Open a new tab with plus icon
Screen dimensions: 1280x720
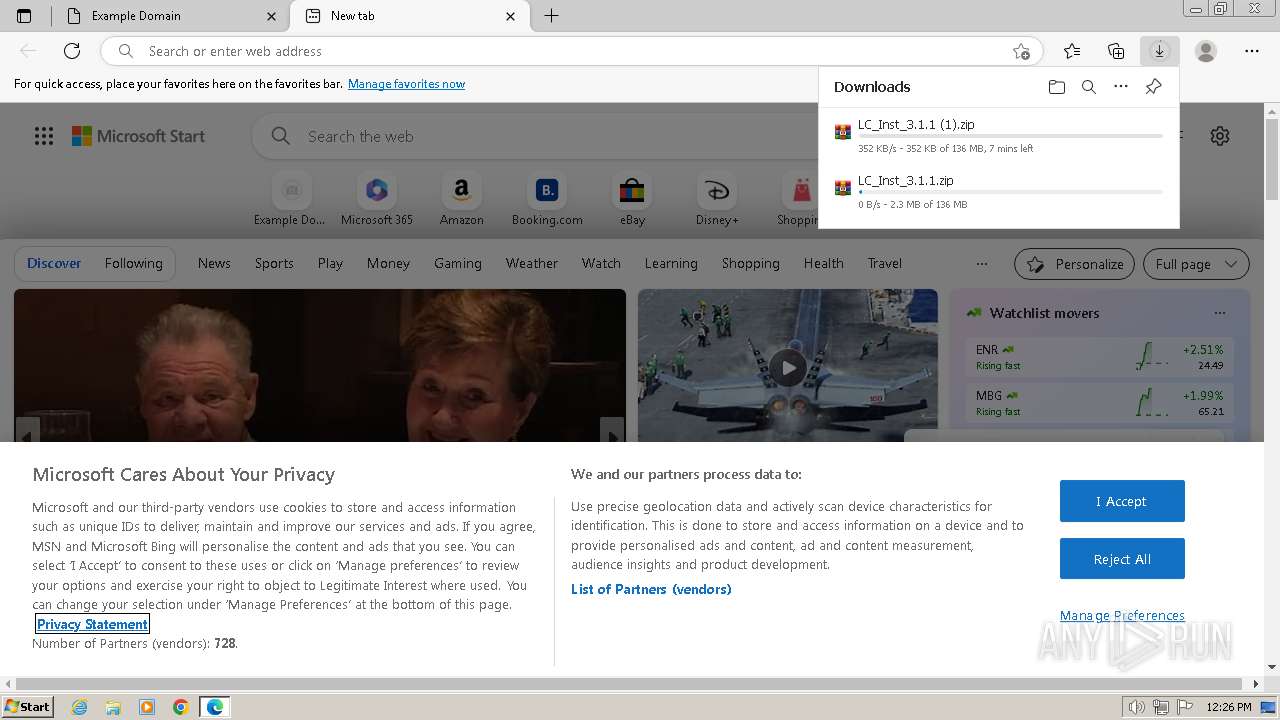coord(551,16)
